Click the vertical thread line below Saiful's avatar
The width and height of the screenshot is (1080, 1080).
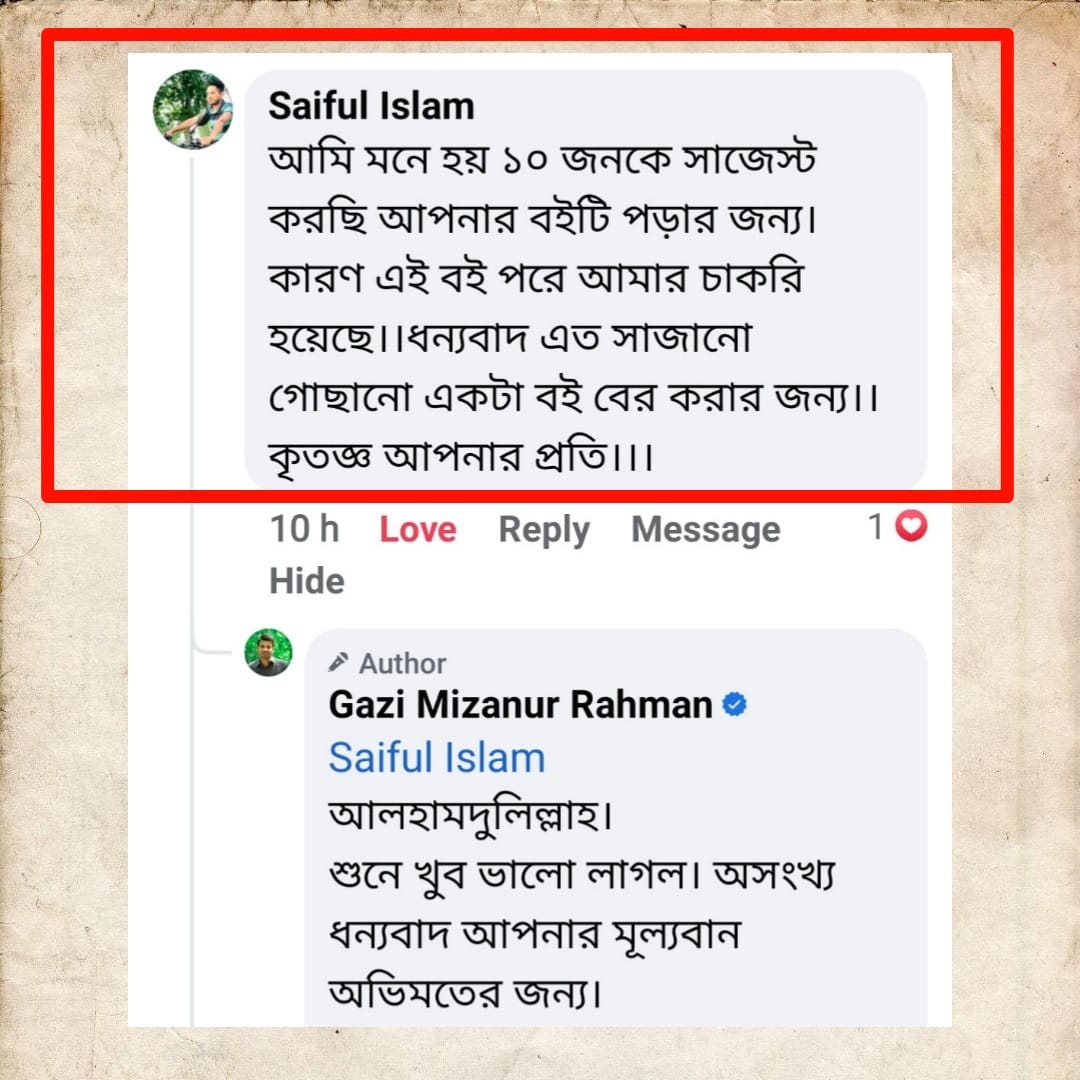click(193, 400)
